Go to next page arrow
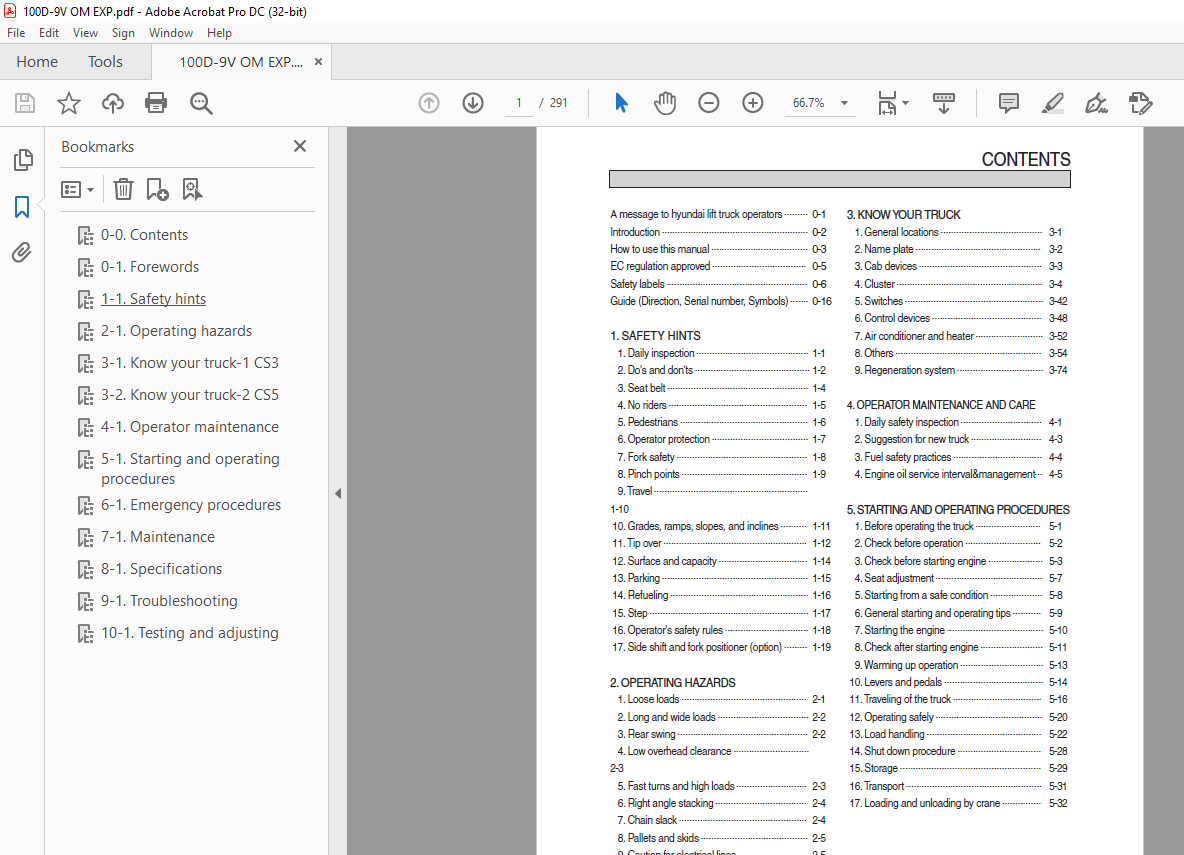This screenshot has width=1184, height=855. click(473, 103)
